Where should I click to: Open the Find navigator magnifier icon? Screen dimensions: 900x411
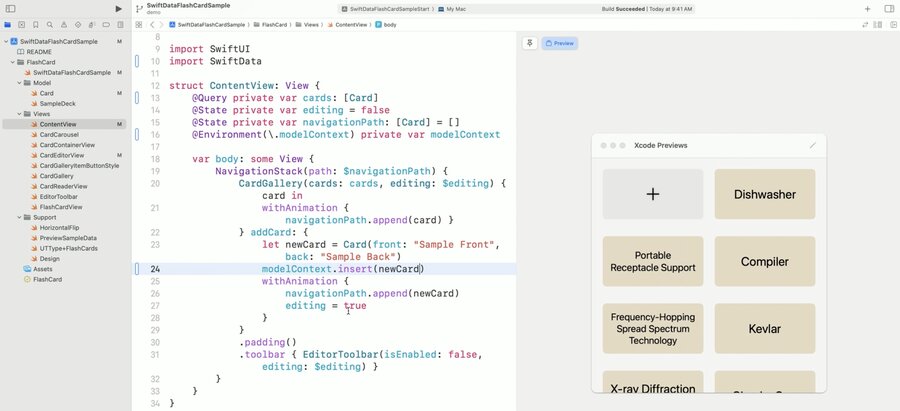click(x=50, y=25)
